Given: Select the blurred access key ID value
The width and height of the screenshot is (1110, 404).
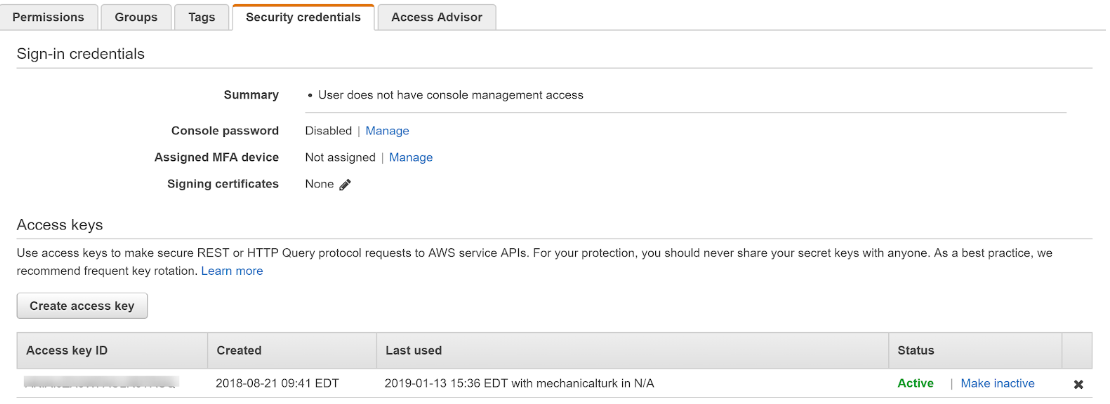Looking at the screenshot, I should [100, 383].
